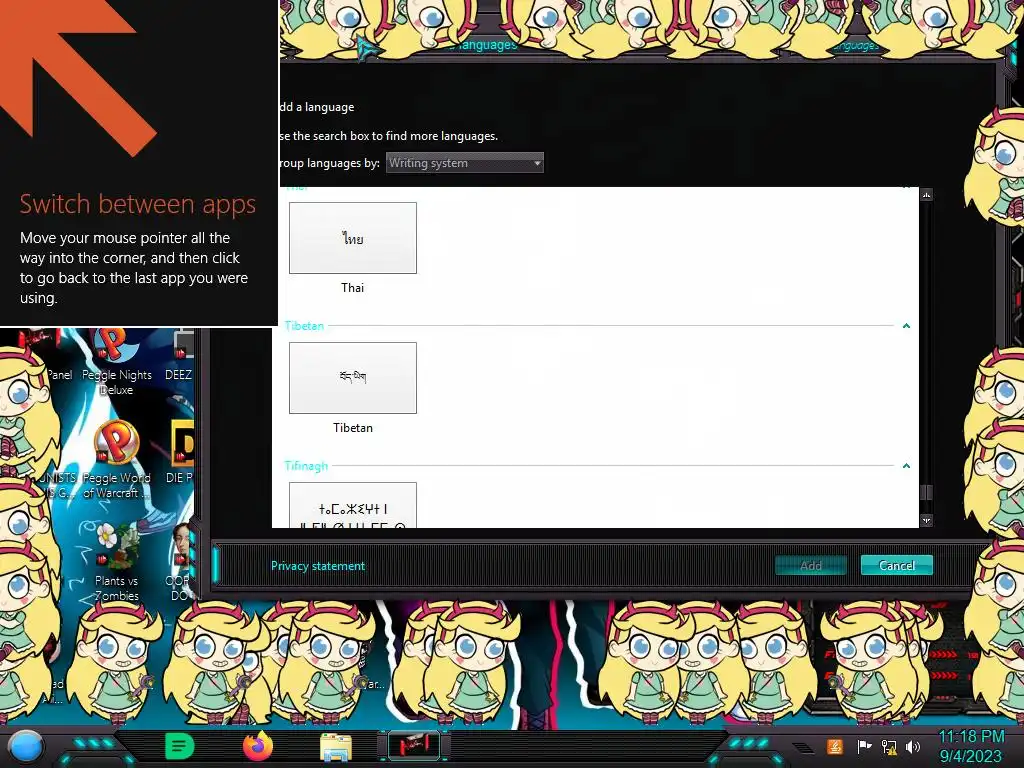This screenshot has height=768, width=1024.
Task: Show hidden tray icons arrow
Action: pyautogui.click(x=803, y=747)
